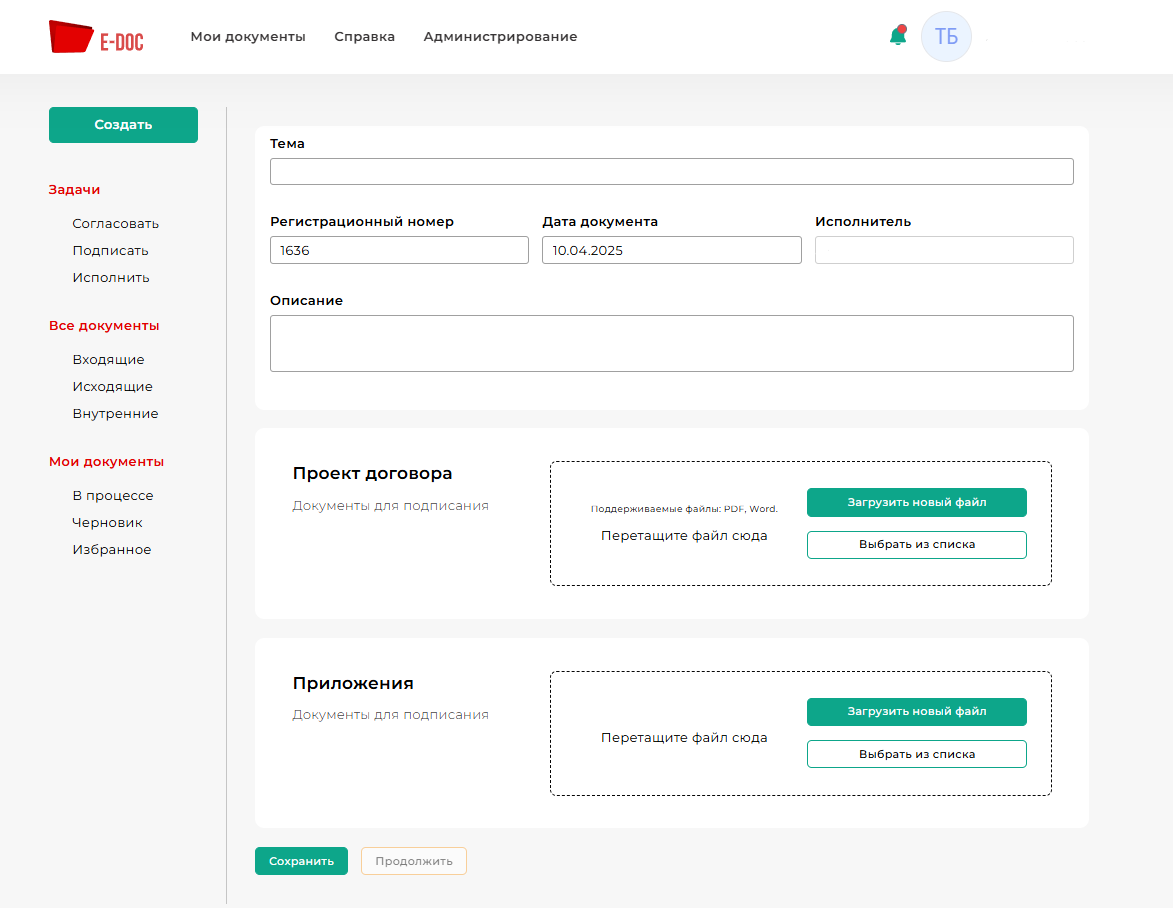Open the Черновик folder
This screenshot has height=908, width=1173.
[107, 523]
